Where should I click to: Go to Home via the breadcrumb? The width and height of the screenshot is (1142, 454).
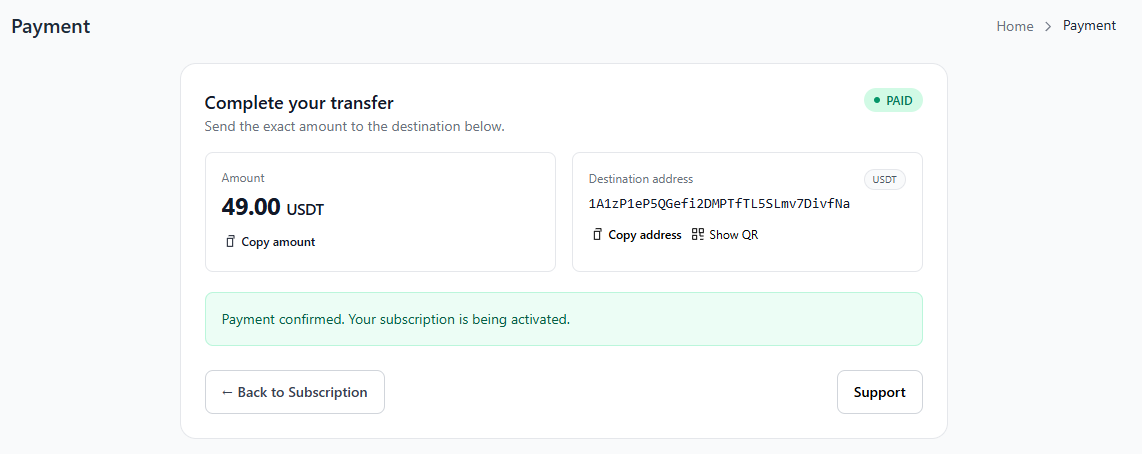coord(1014,26)
